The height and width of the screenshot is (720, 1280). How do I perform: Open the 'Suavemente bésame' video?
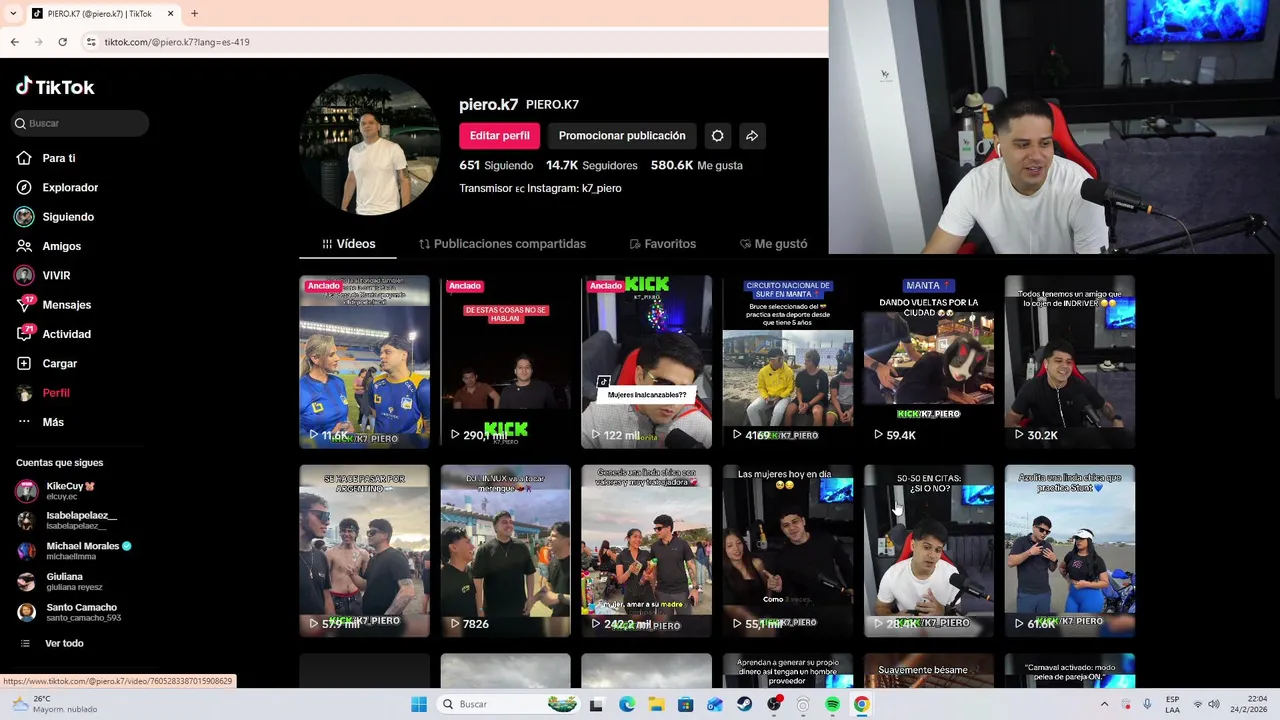(x=928, y=671)
